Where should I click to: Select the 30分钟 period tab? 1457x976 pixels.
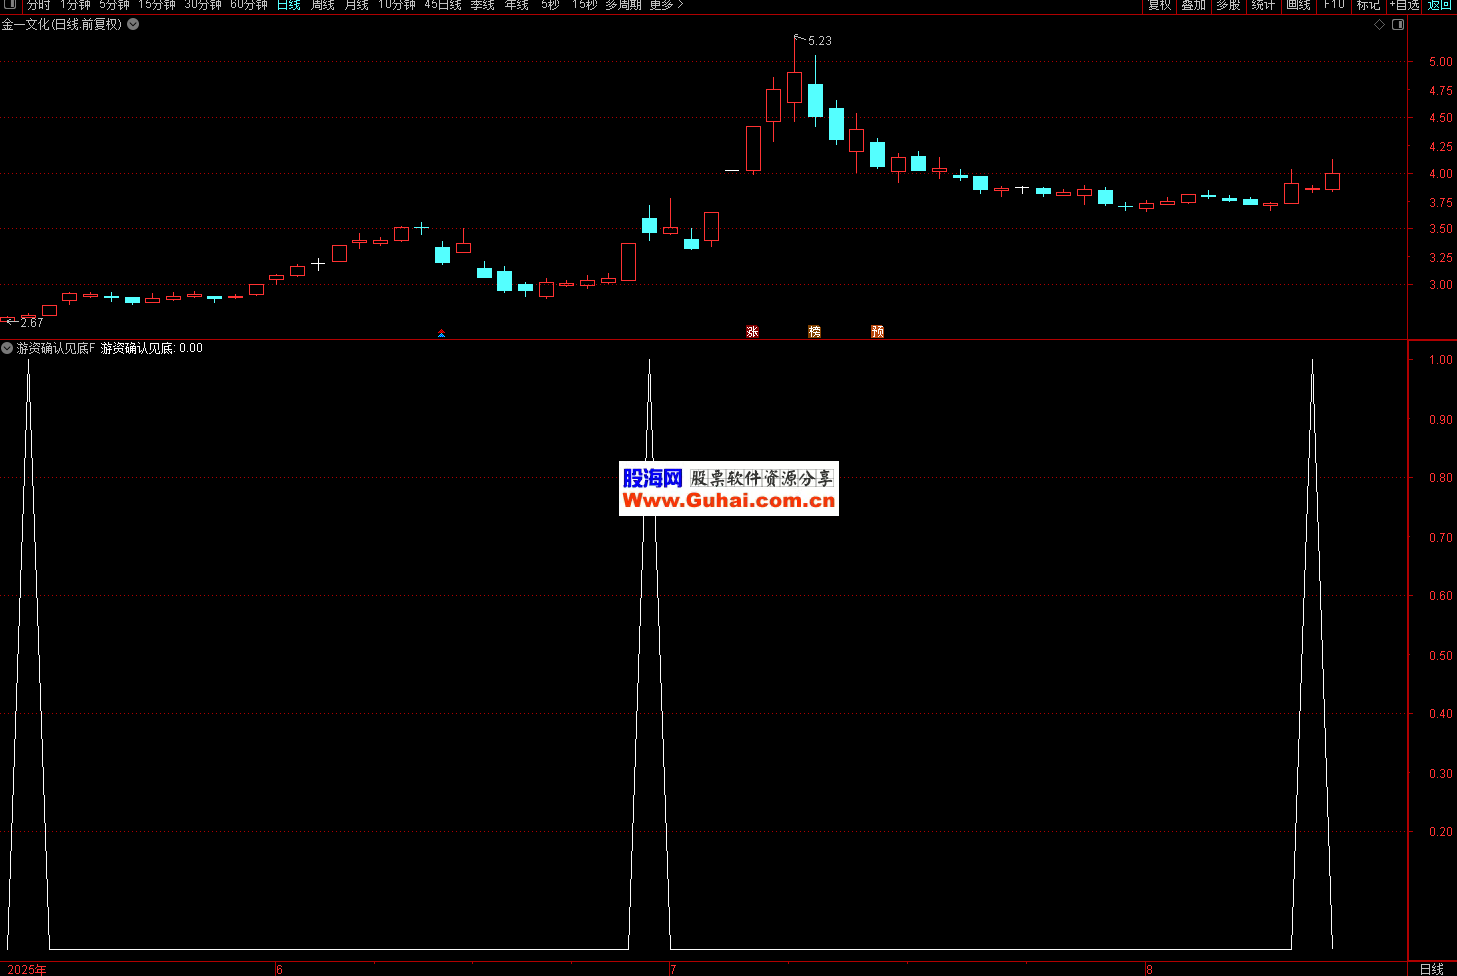click(203, 5)
